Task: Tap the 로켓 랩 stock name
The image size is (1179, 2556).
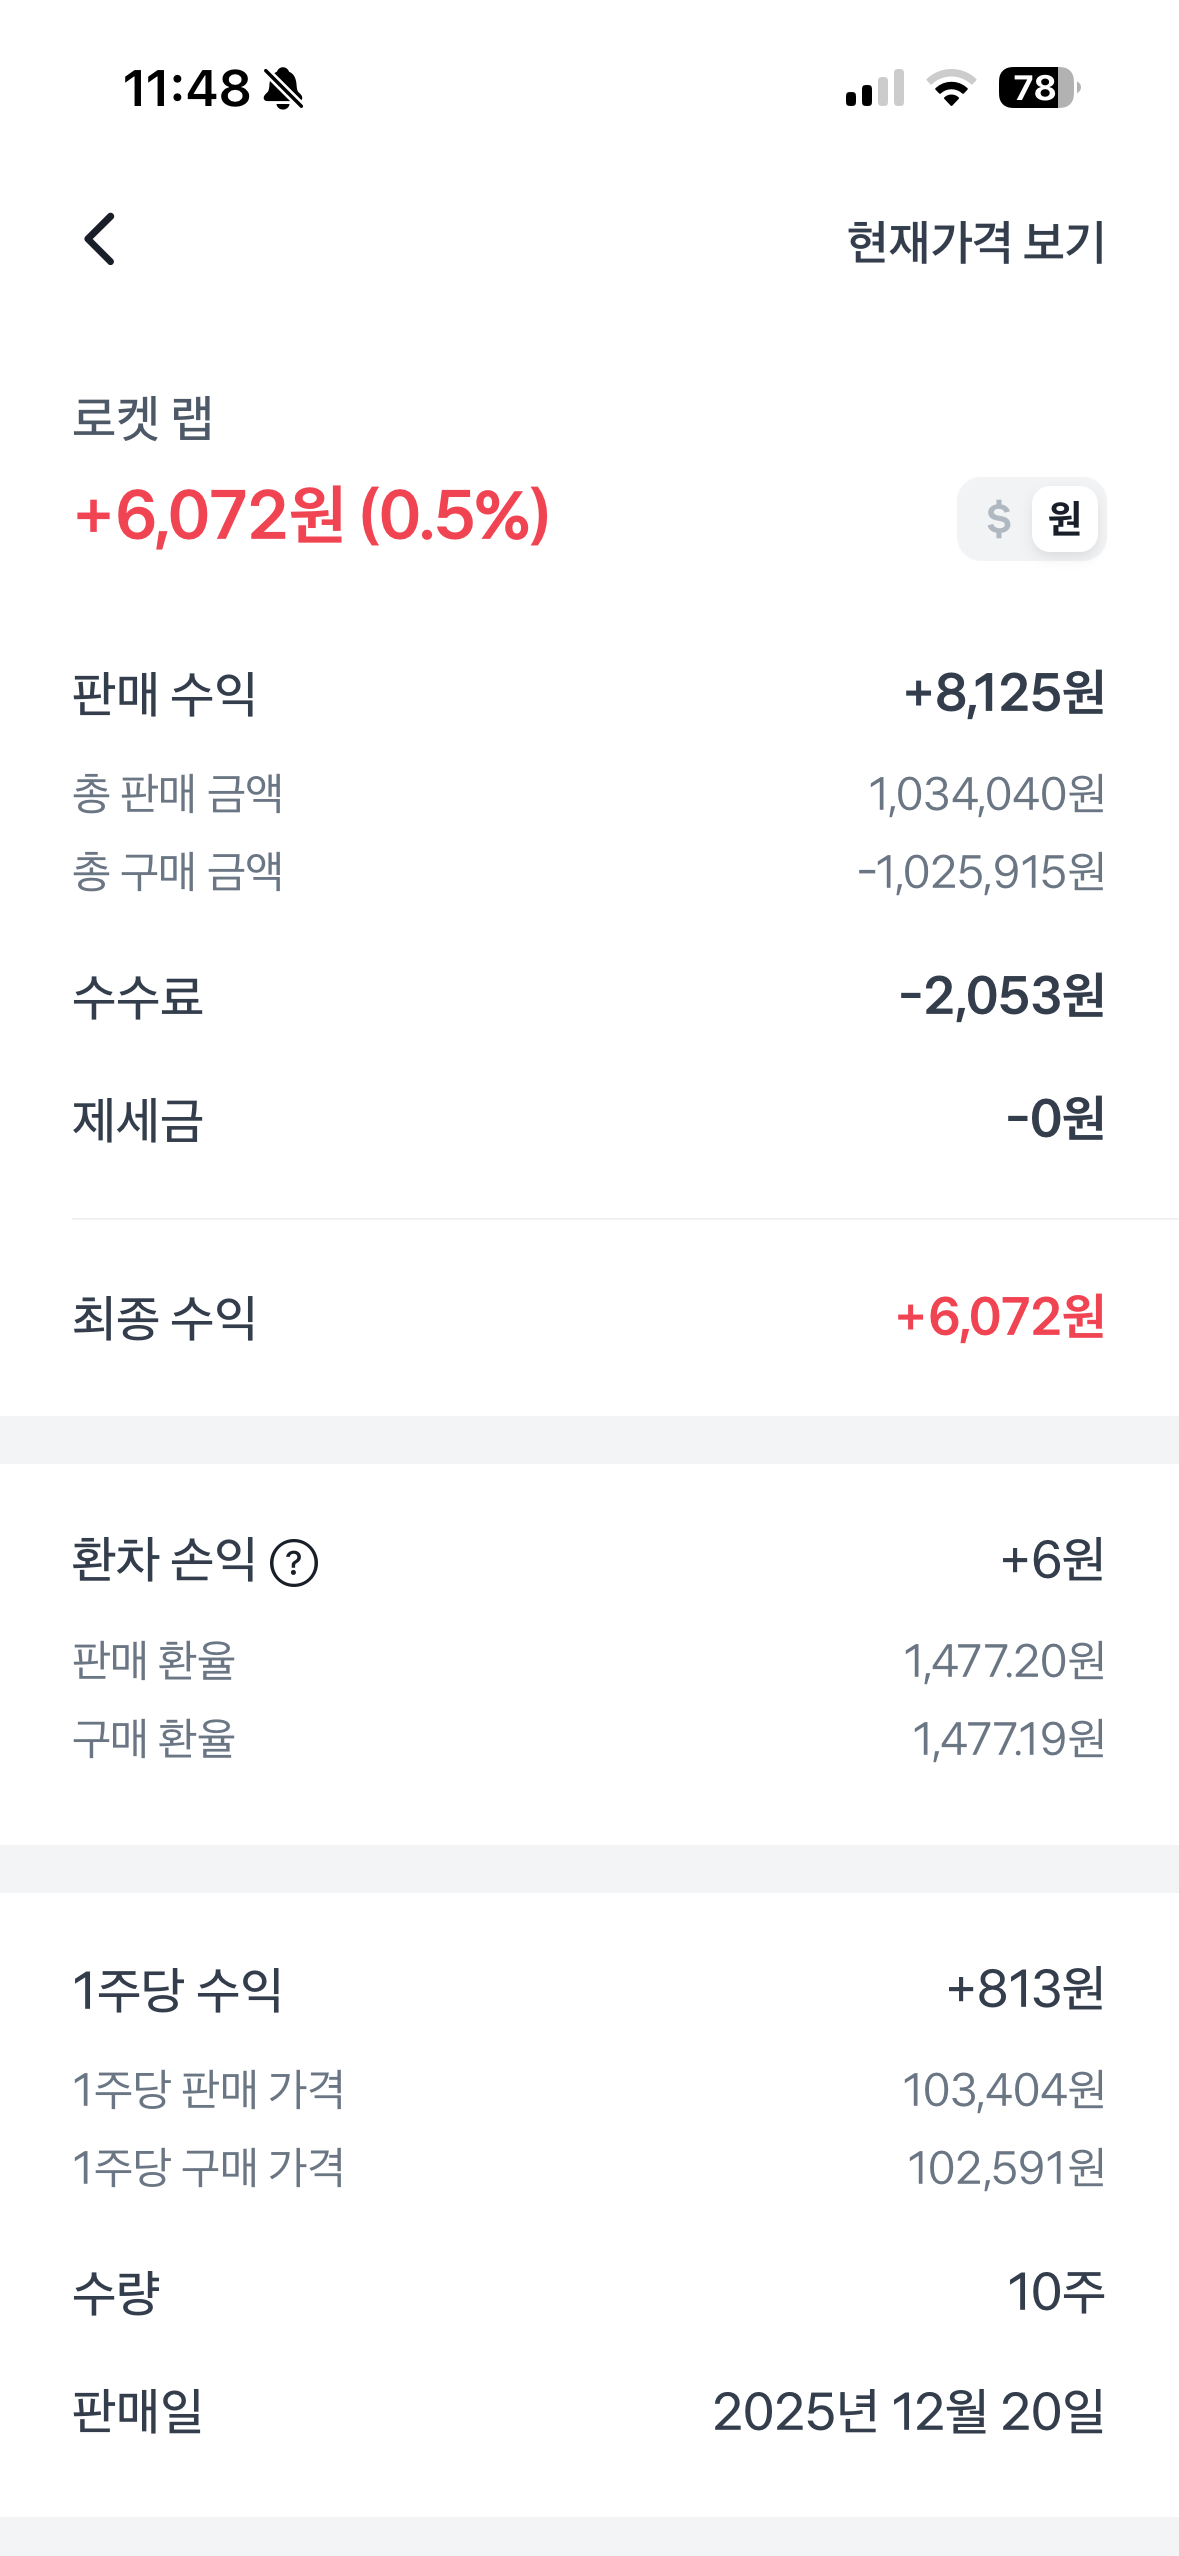Action: pos(143,418)
